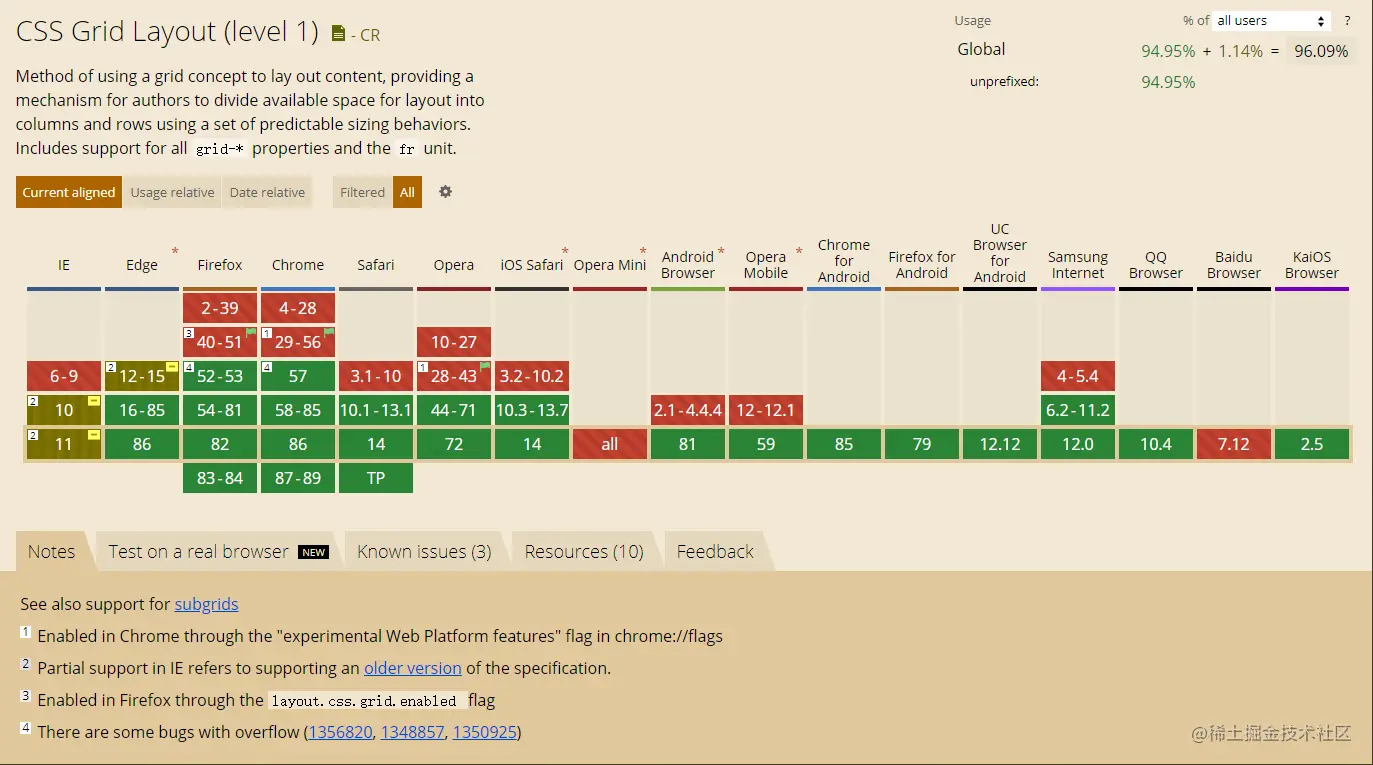Viewport: 1373px width, 765px height.
Task: Select Chrome 57 cell
Action: [298, 376]
